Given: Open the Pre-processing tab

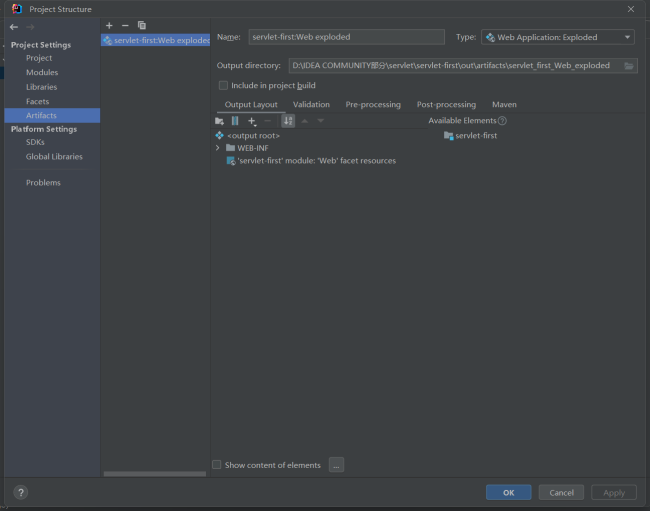Looking at the screenshot, I should (373, 104).
